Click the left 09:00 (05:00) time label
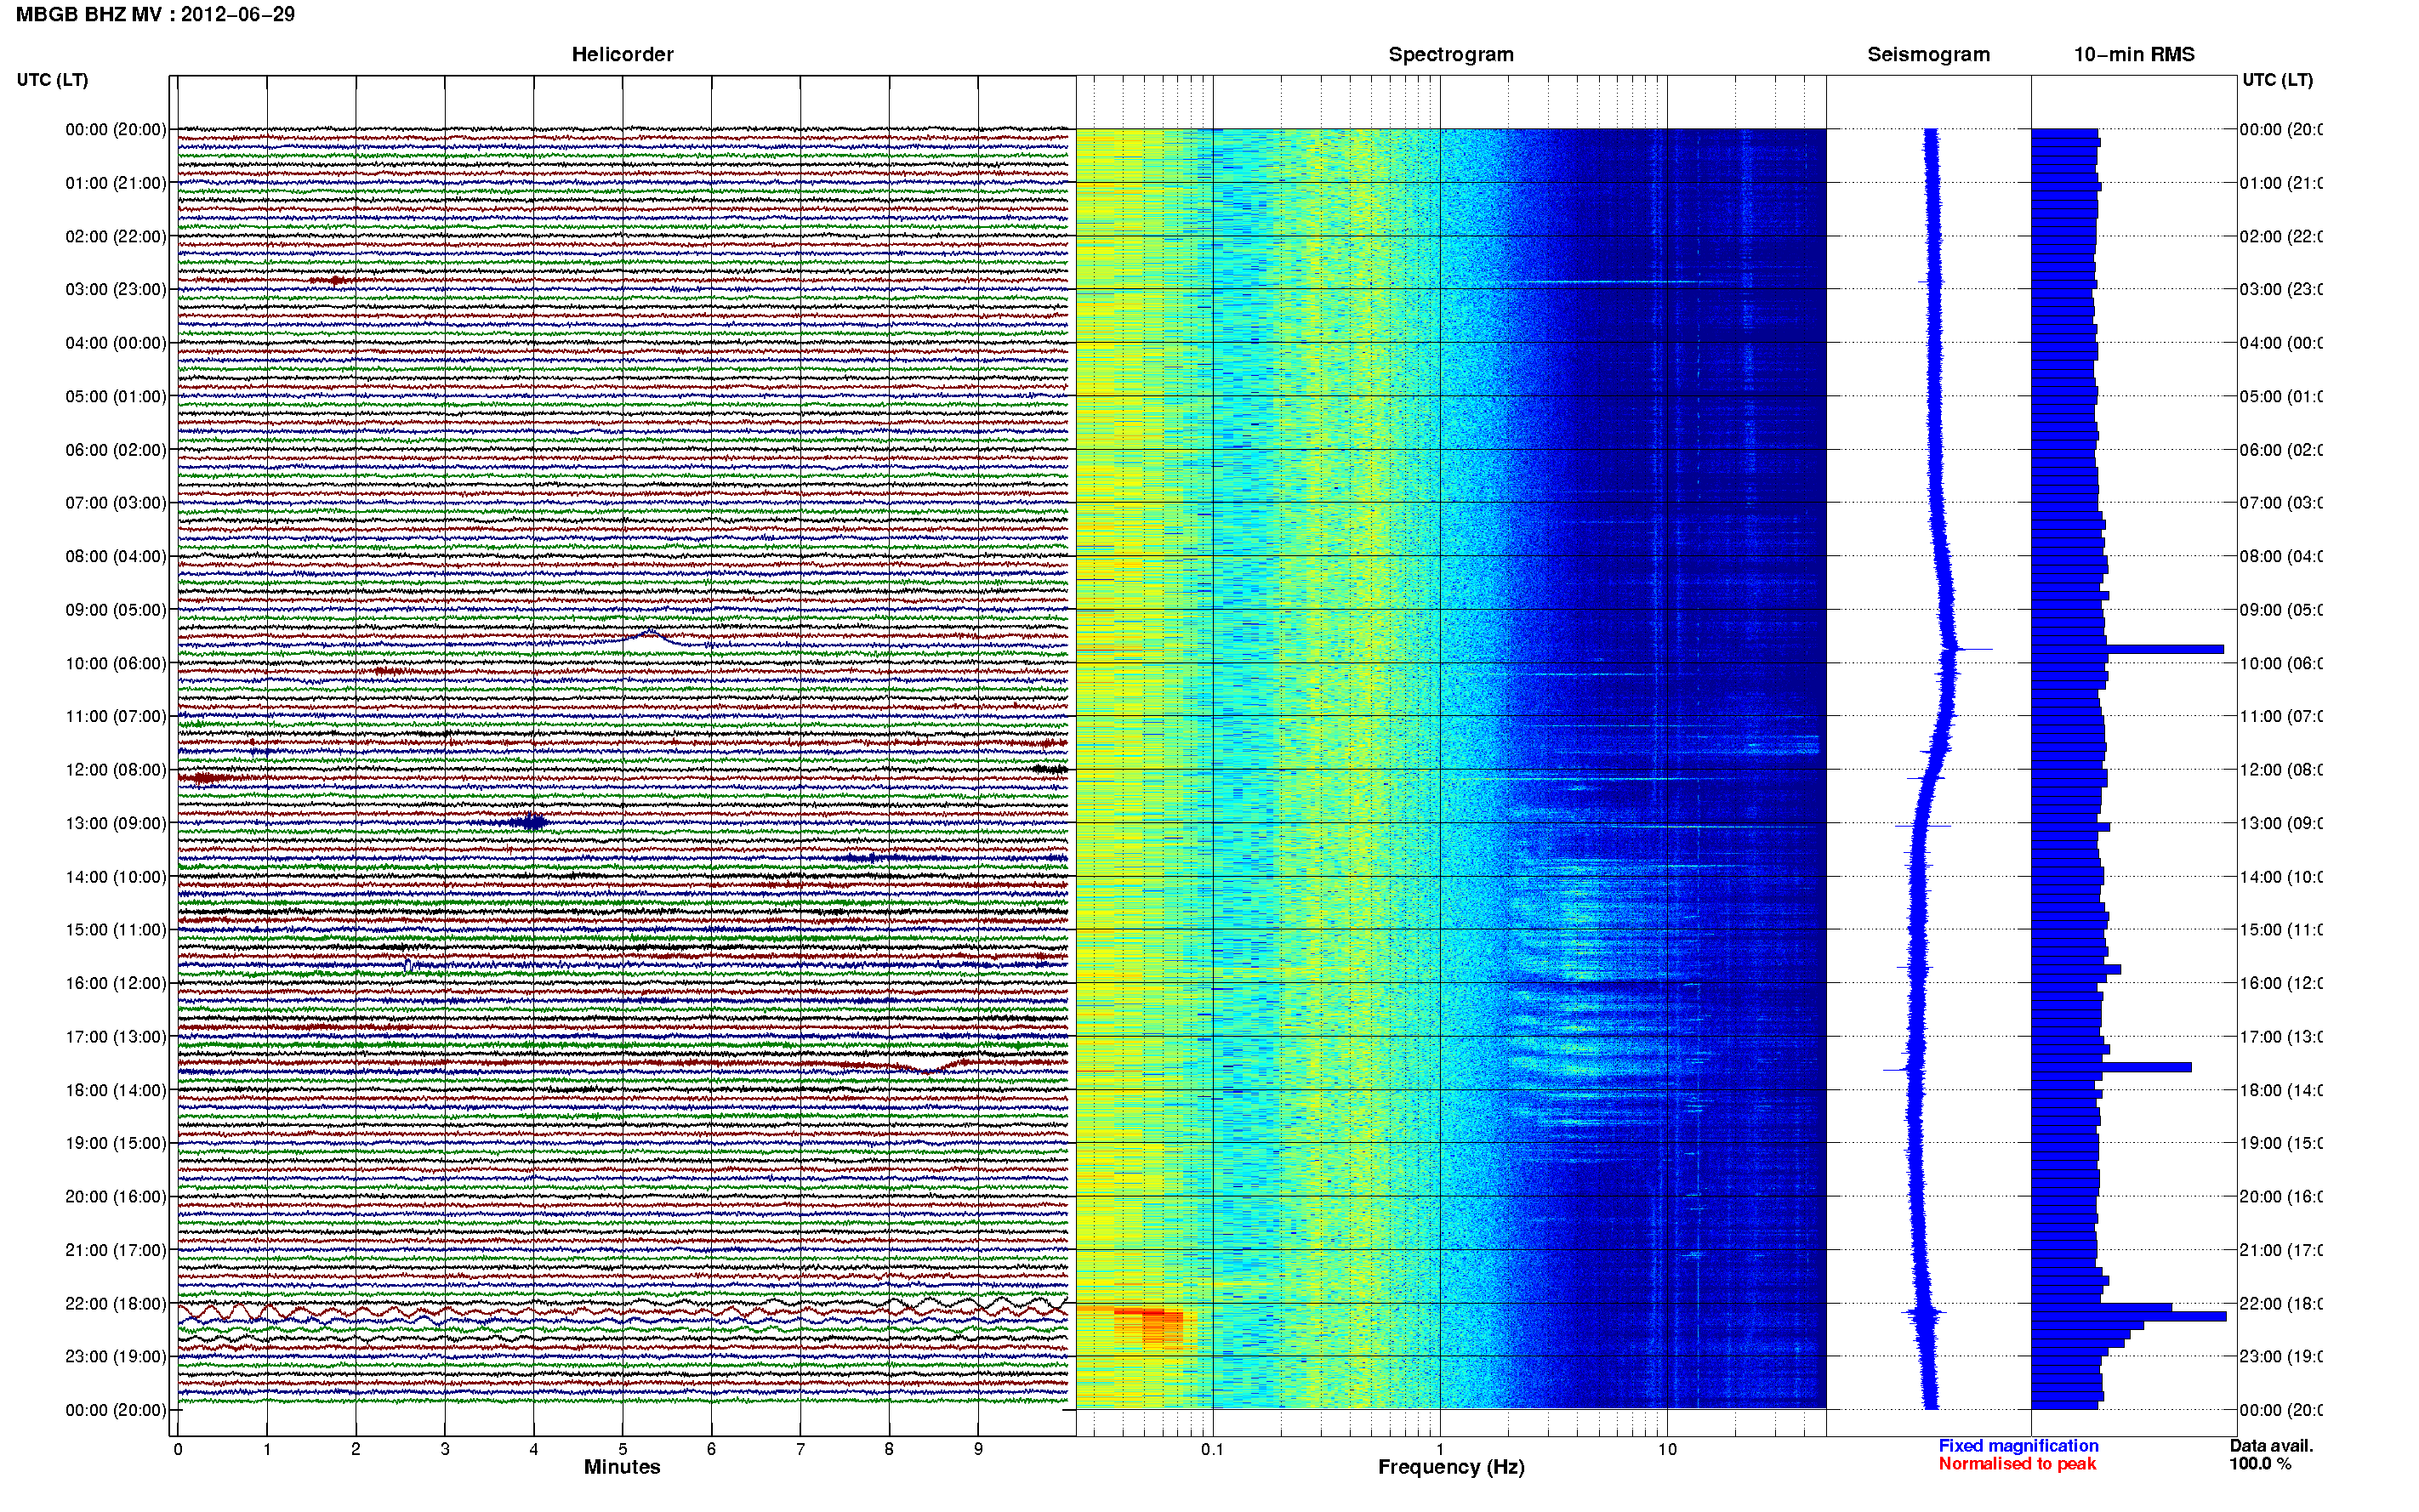Image resolution: width=2419 pixels, height=1512 pixels. pyautogui.click(x=116, y=609)
